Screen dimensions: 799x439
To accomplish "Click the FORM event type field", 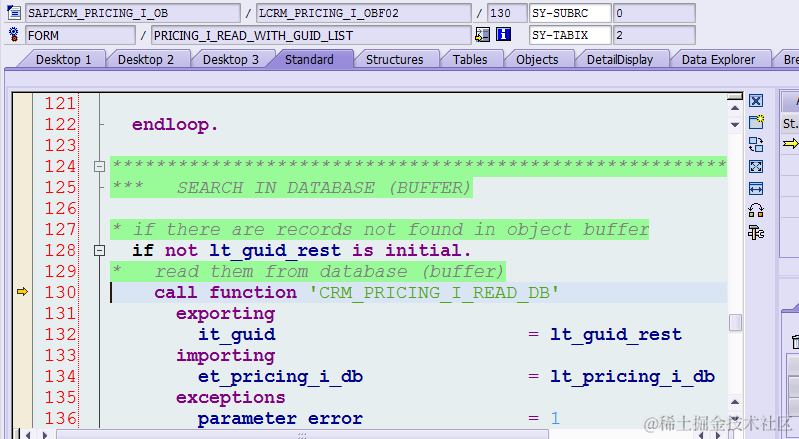I will [81, 35].
